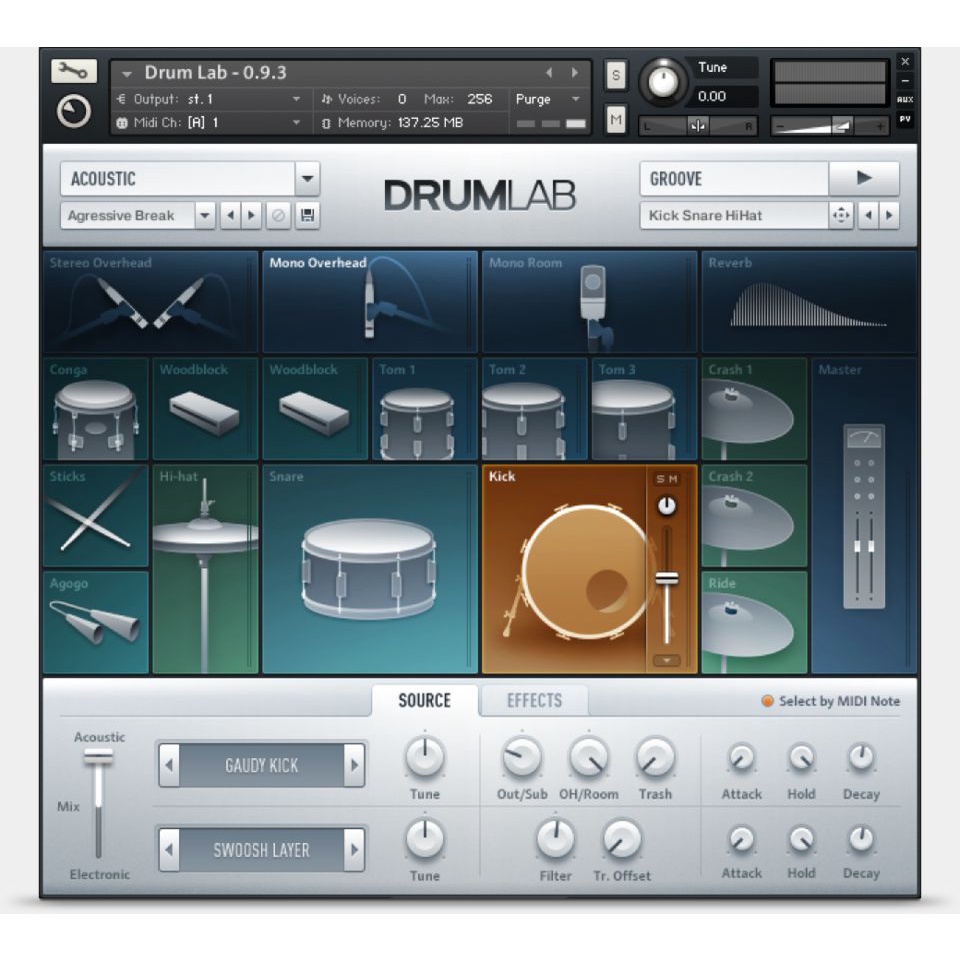Viewport: 960px width, 960px height.
Task: Toggle the PV button
Action: click(904, 119)
